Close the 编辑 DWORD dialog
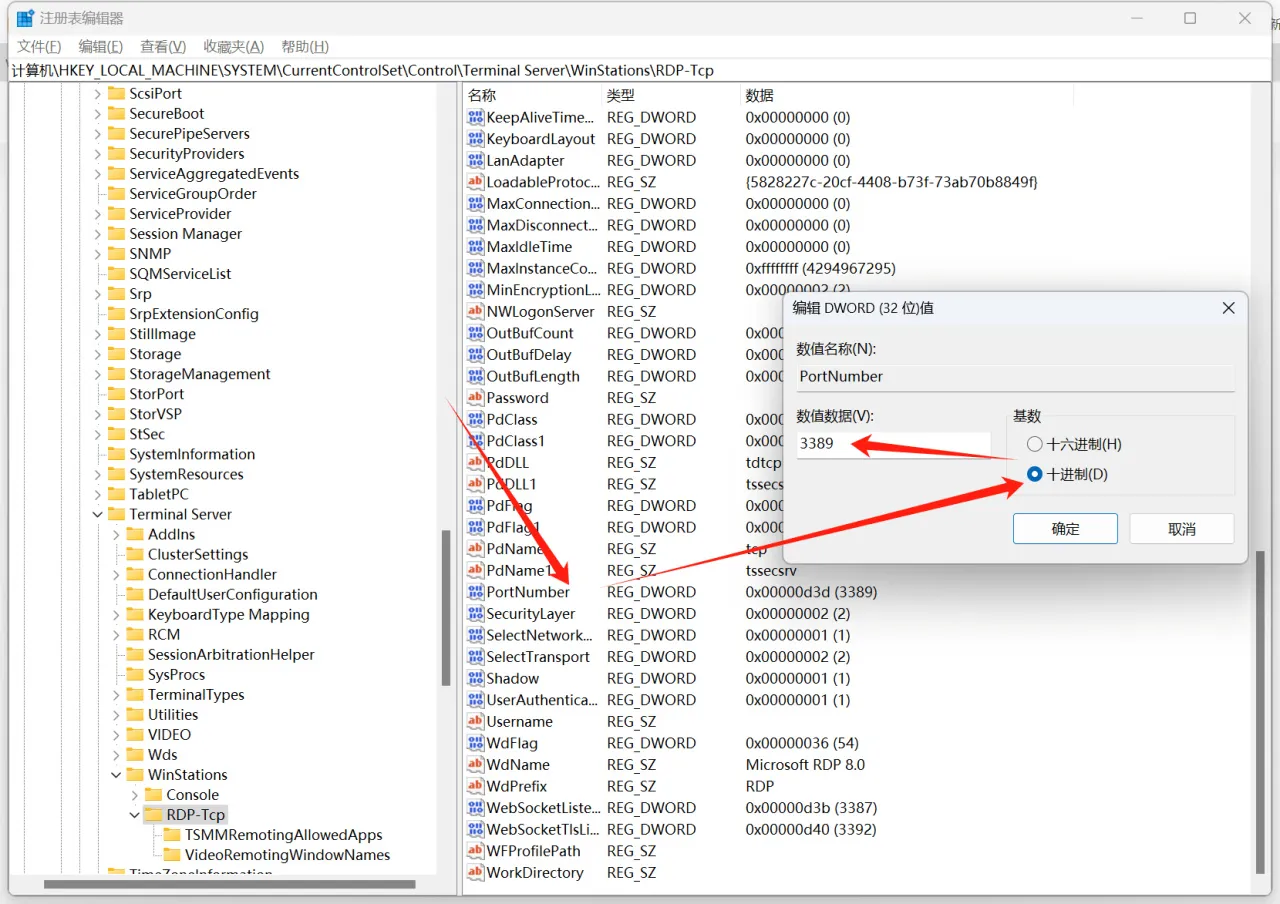This screenshot has height=904, width=1280. (1229, 308)
